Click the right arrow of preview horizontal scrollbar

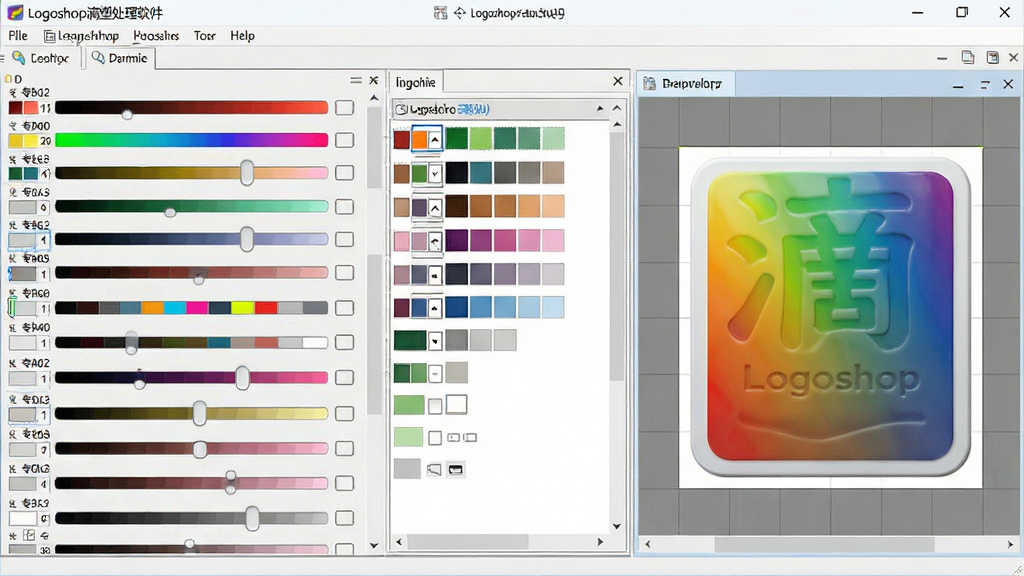pyautogui.click(x=1010, y=544)
